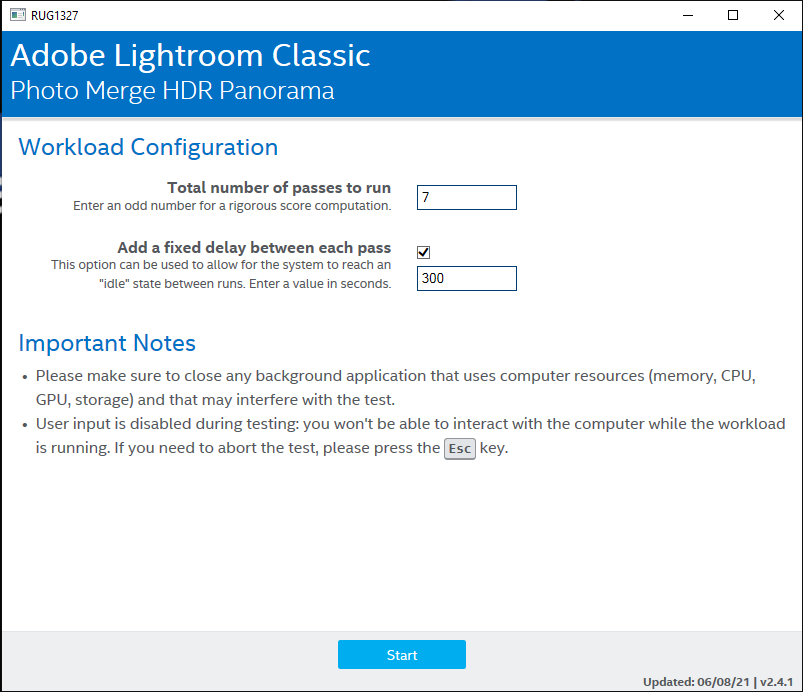Viewport: 803px width, 692px height.
Task: Click the 'Enter an odd number' hint text
Action: 232,205
